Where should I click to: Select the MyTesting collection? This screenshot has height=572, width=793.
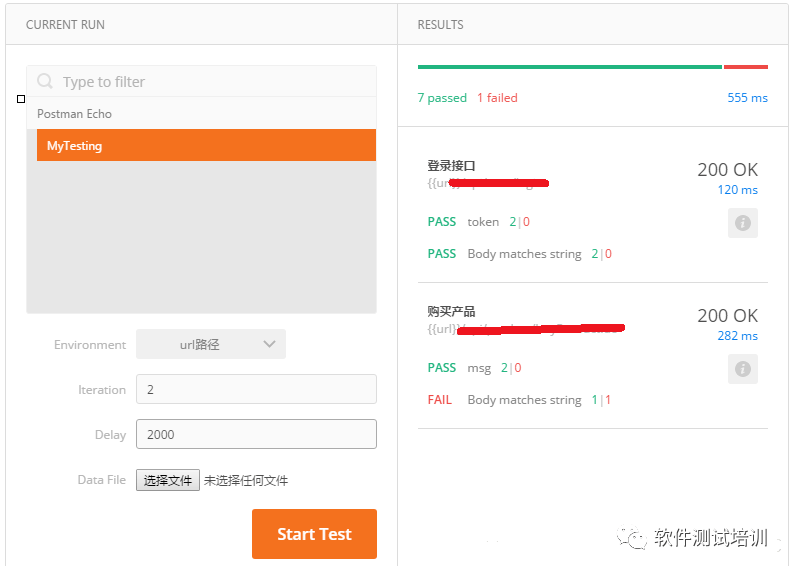pos(206,145)
